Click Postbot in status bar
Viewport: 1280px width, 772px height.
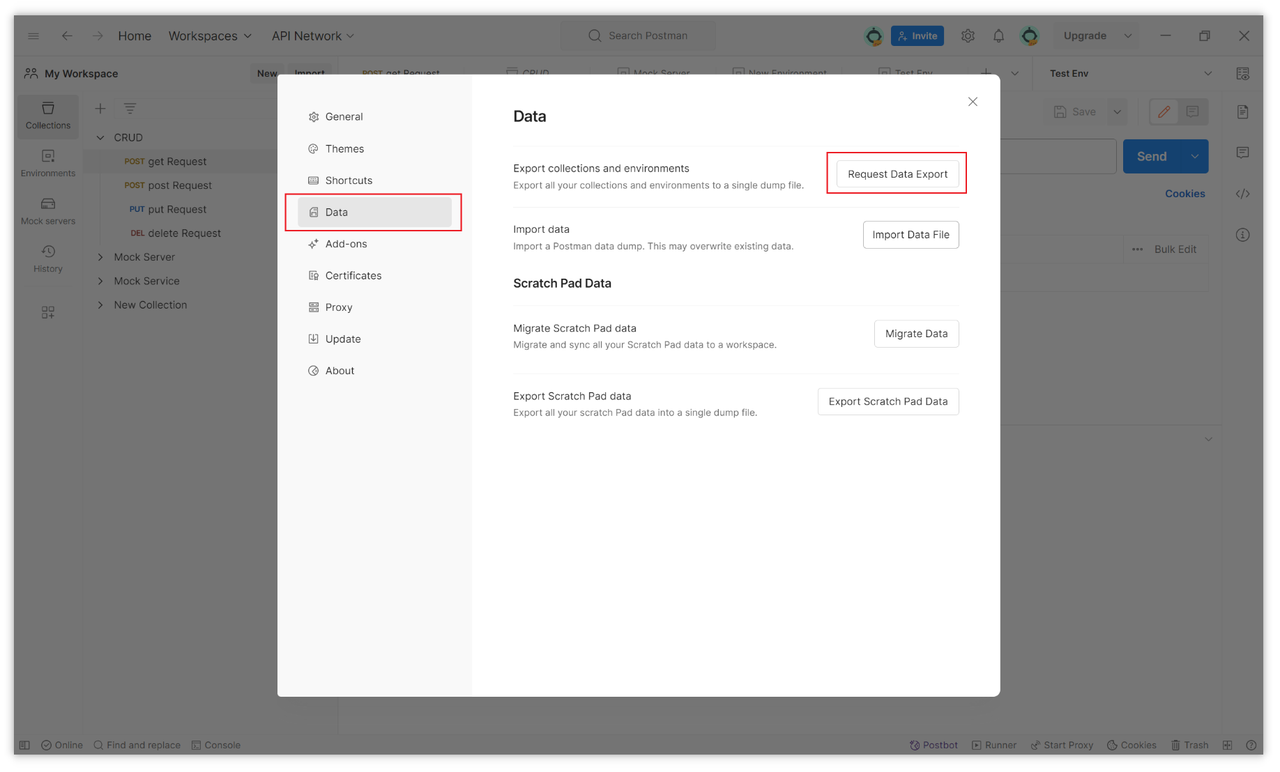[x=934, y=746]
